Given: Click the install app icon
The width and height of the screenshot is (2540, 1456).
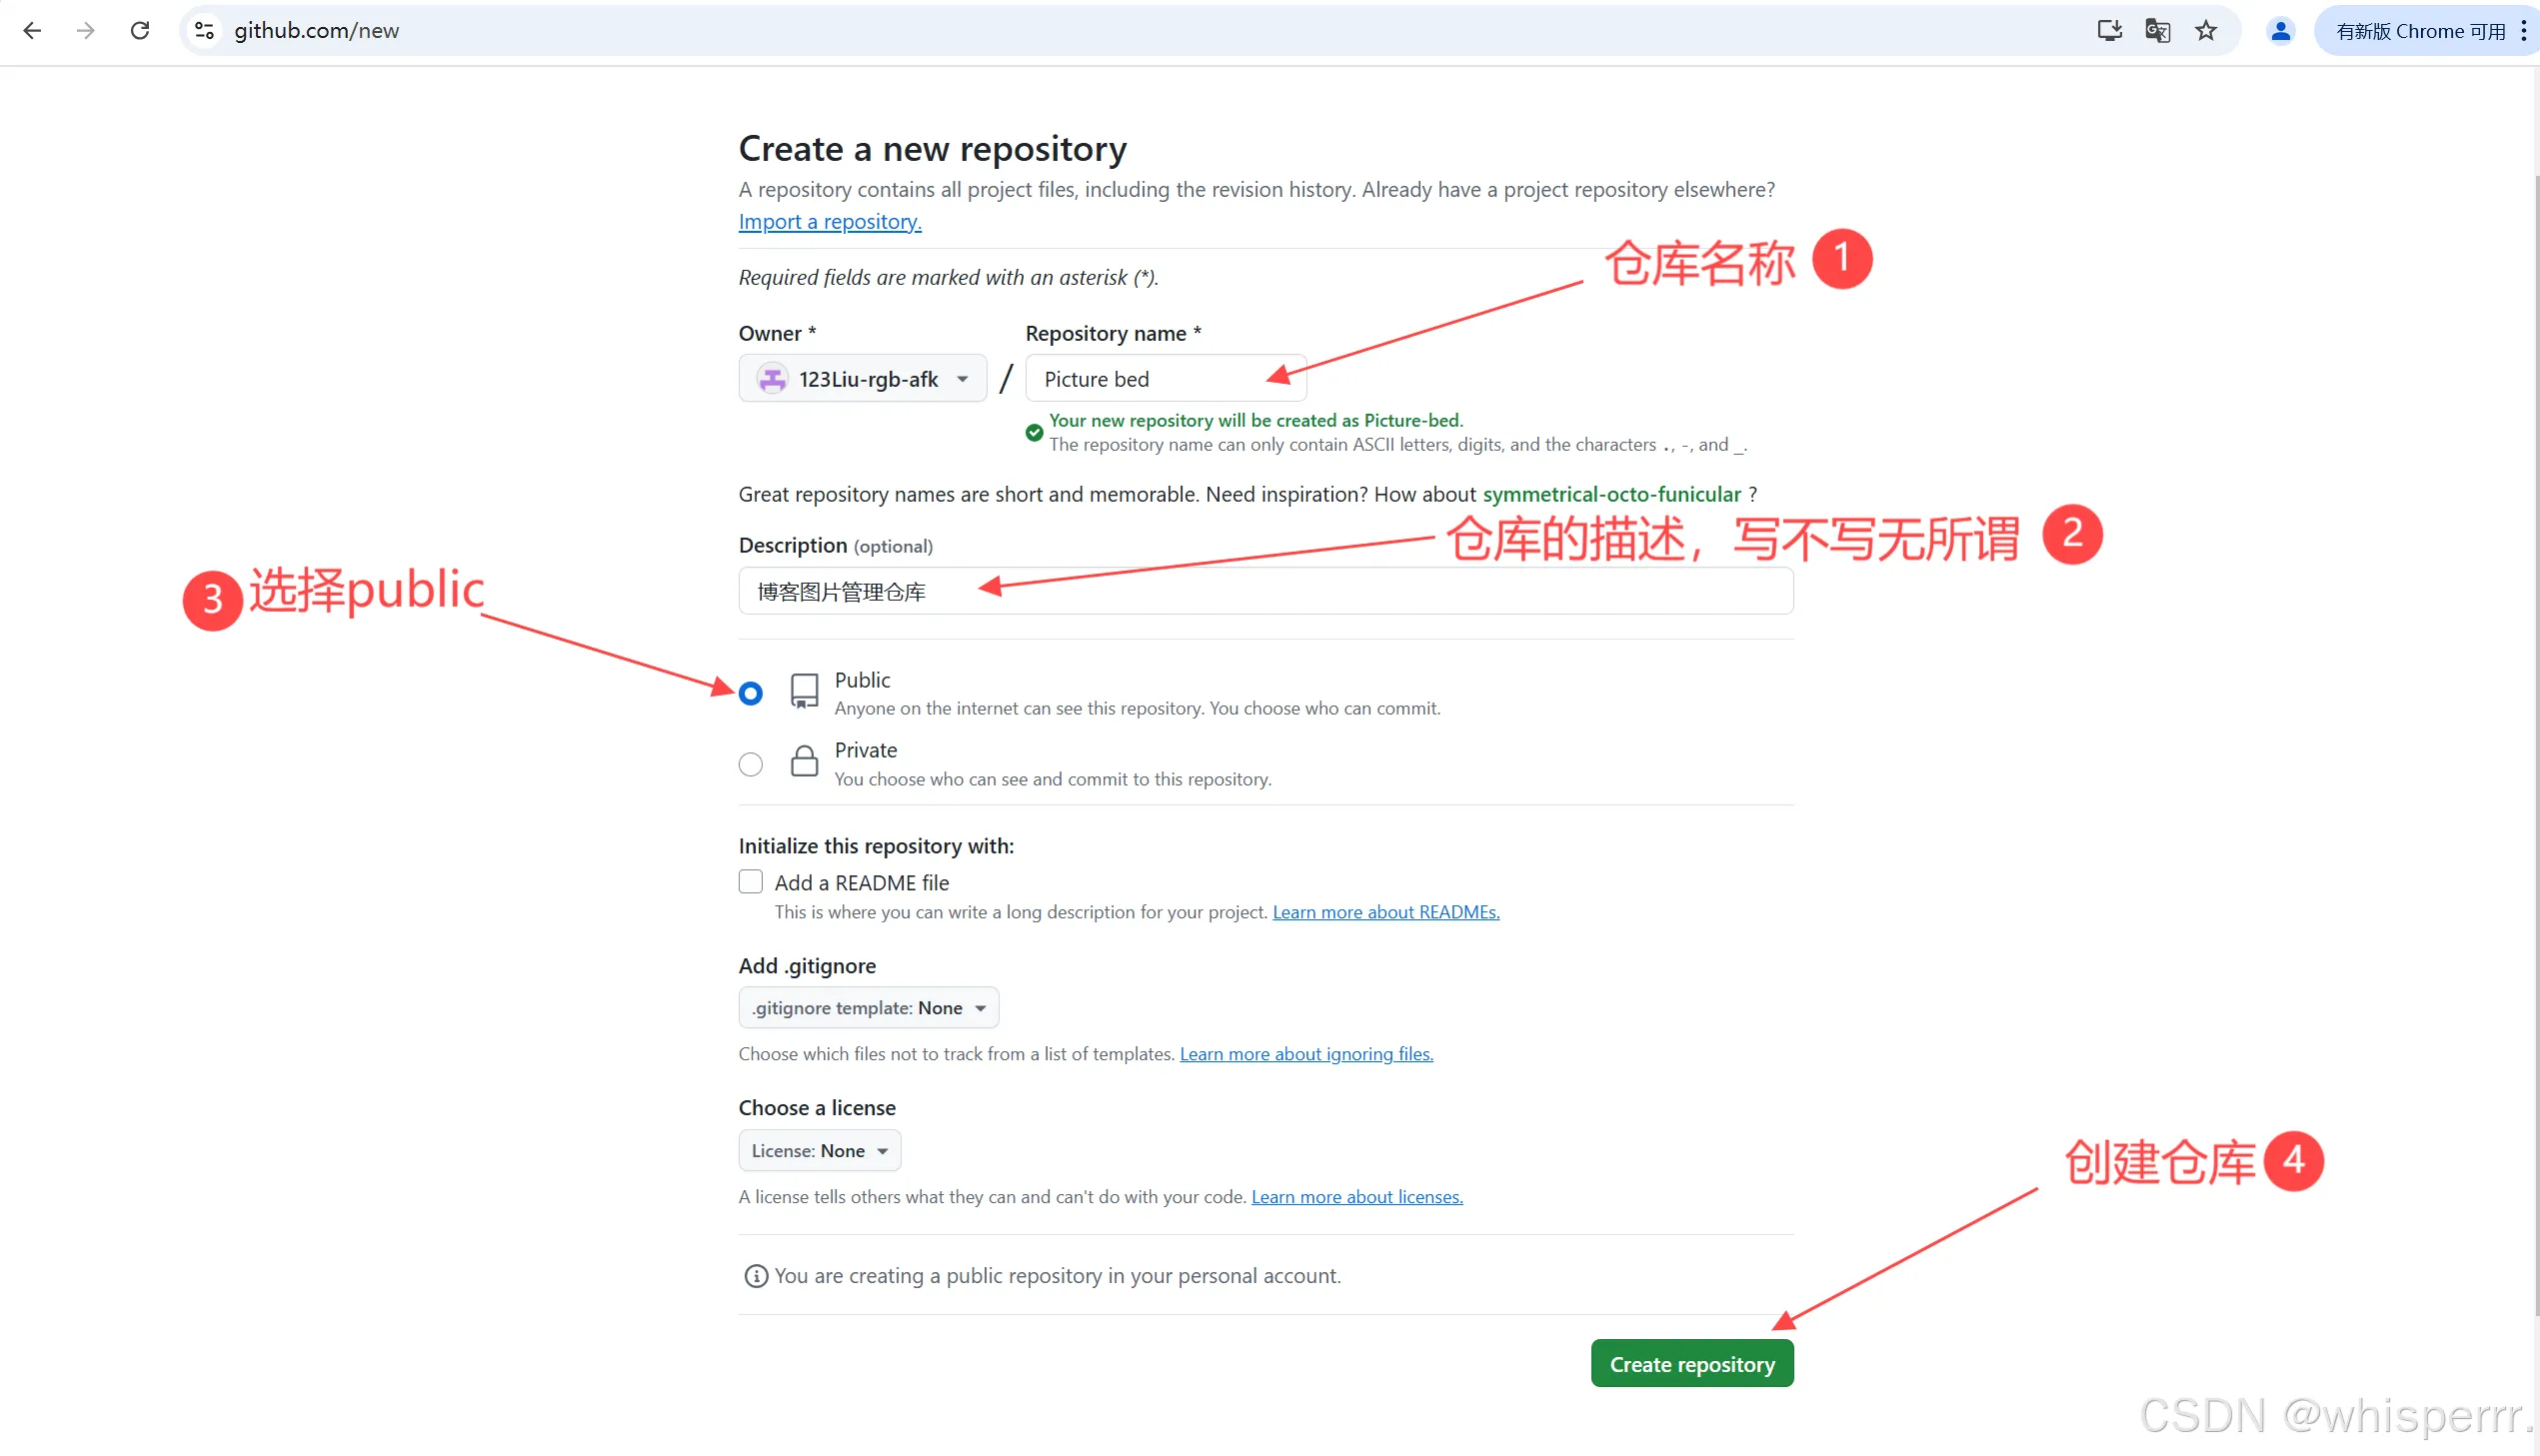Looking at the screenshot, I should (x=2110, y=31).
